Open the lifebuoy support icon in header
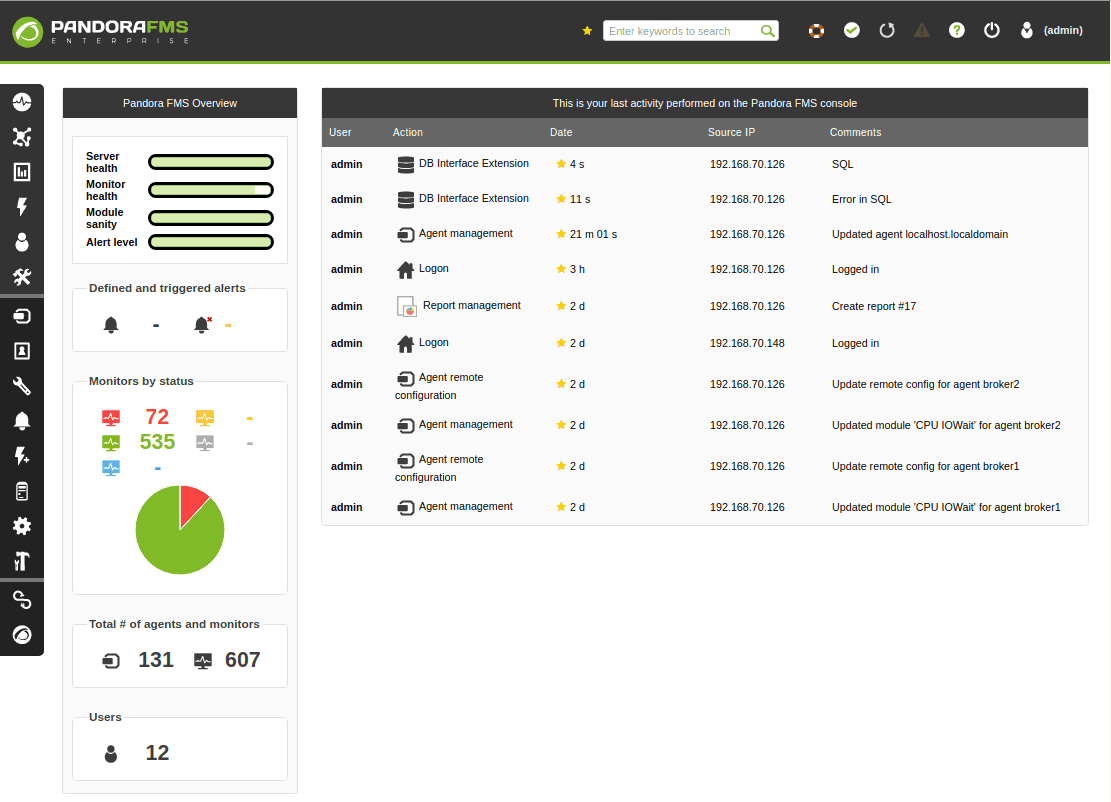1111x802 pixels. tap(816, 30)
